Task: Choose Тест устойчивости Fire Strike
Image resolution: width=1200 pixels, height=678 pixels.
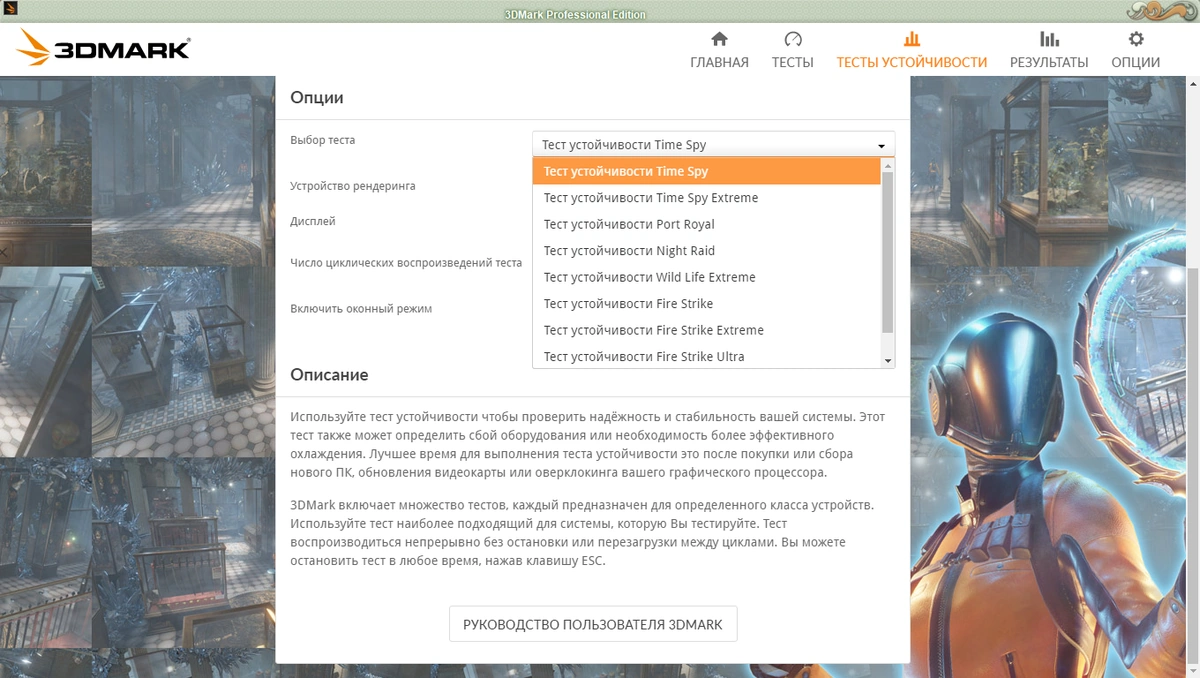Action: (x=707, y=304)
